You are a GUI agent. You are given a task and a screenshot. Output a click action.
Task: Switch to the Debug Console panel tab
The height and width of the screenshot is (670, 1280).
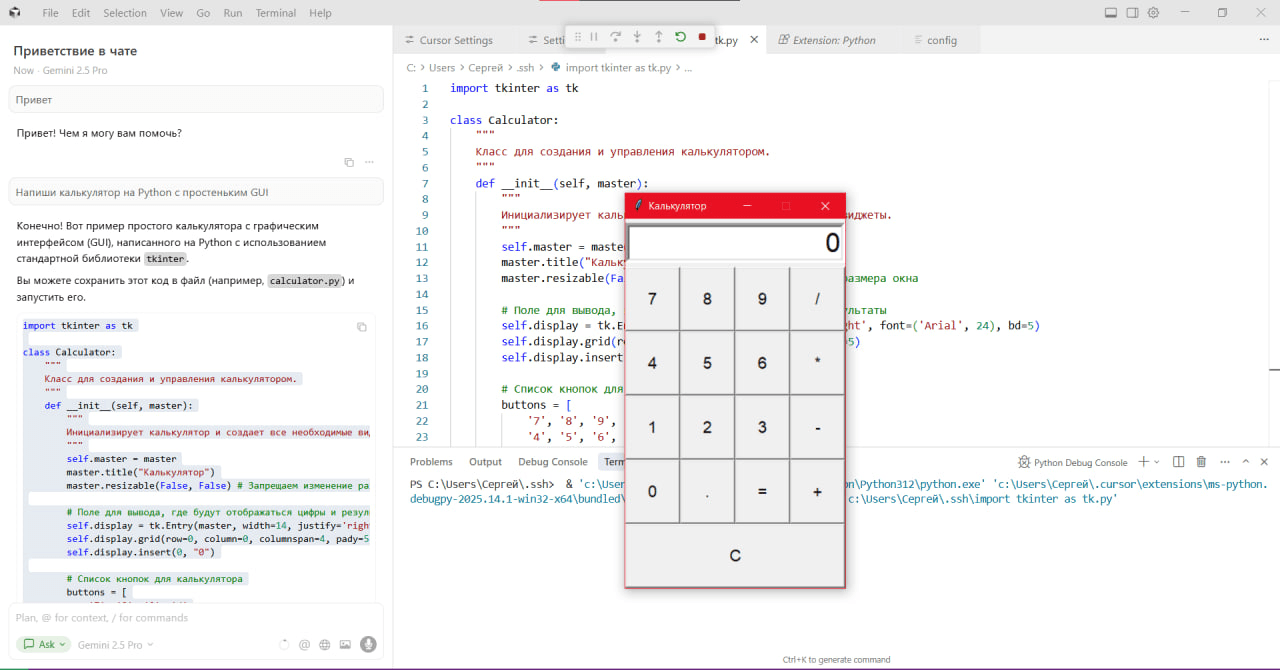(552, 462)
